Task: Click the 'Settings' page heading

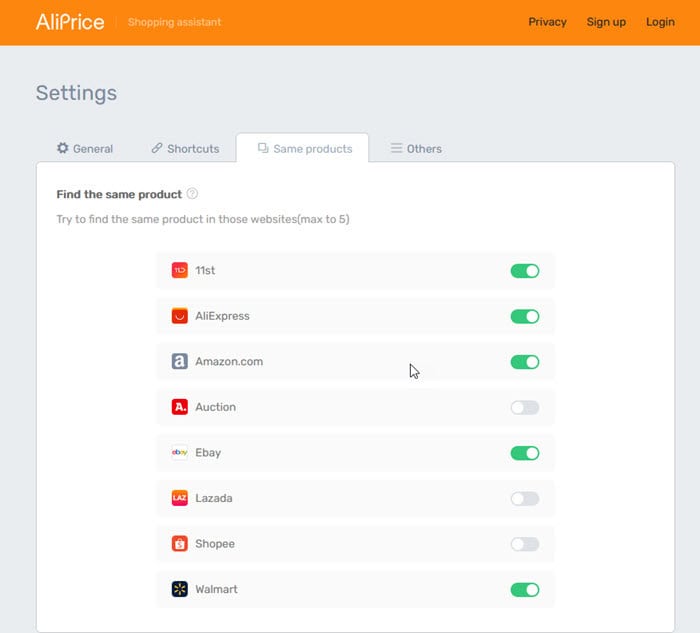Action: coord(76,93)
